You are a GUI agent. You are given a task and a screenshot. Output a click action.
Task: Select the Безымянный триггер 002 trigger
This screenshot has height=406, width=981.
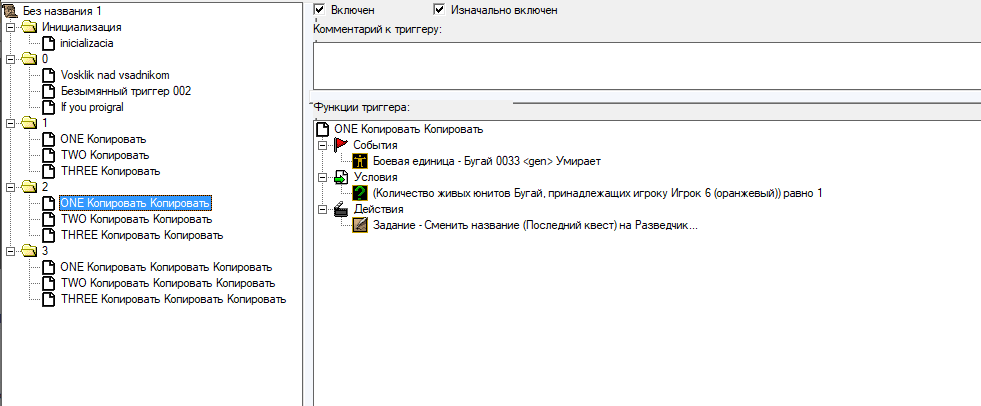[x=125, y=91]
